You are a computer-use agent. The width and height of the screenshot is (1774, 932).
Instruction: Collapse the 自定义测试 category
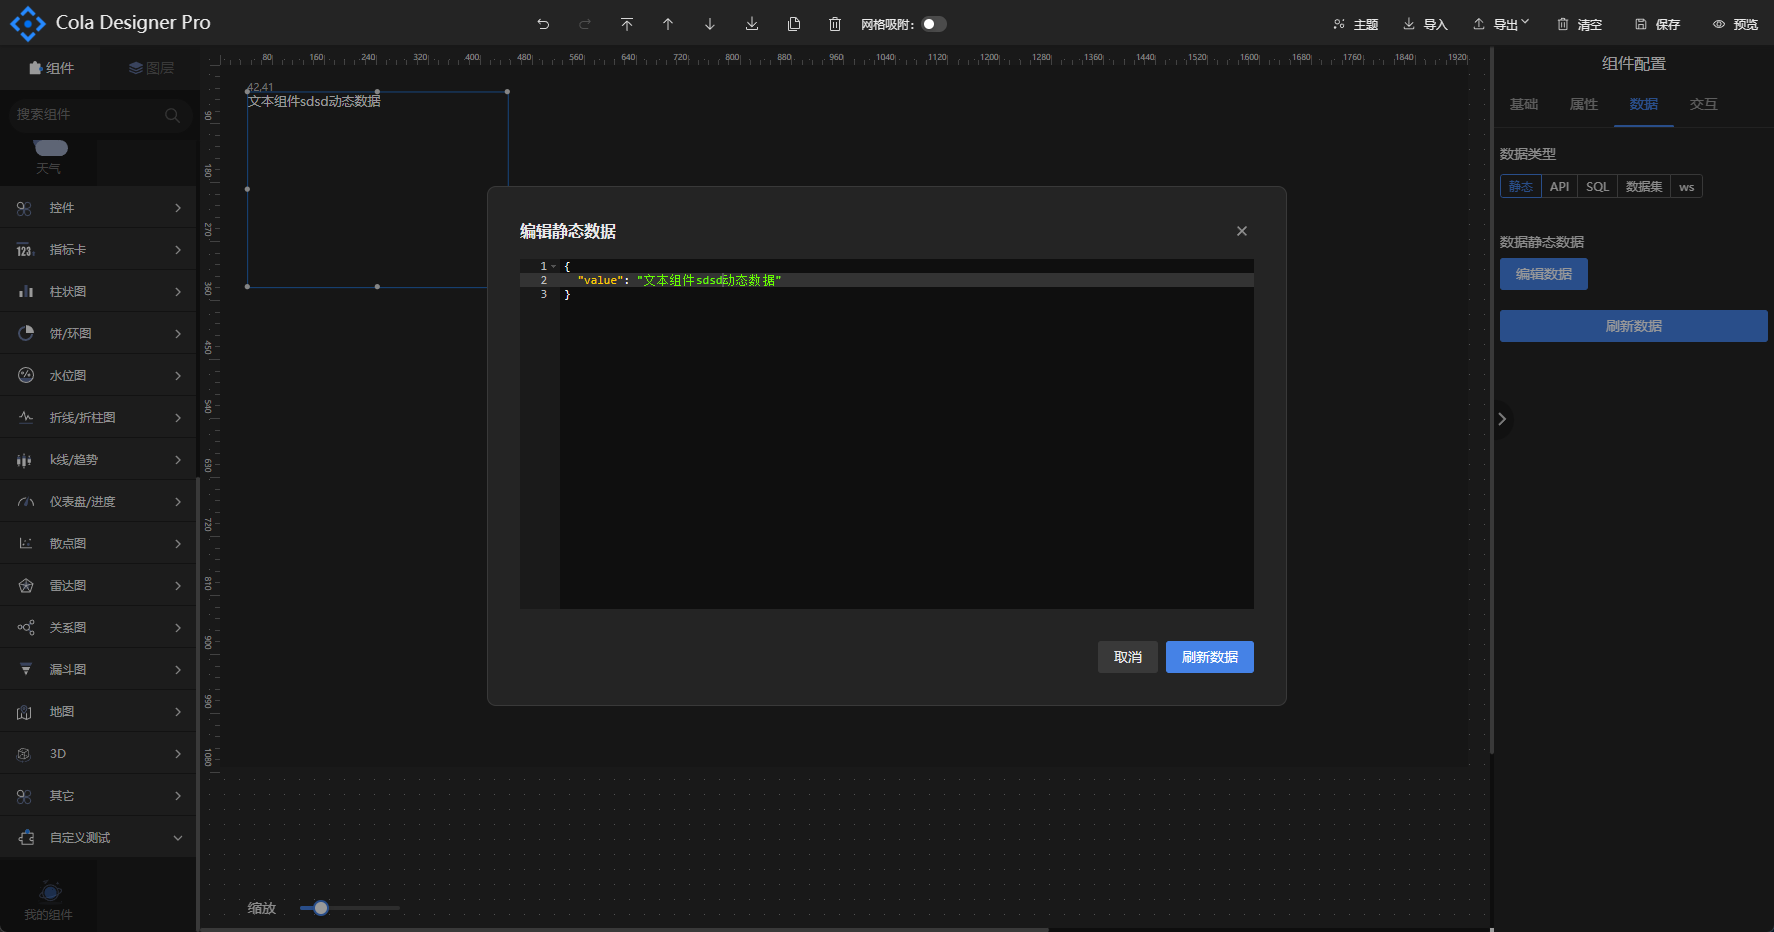click(98, 838)
